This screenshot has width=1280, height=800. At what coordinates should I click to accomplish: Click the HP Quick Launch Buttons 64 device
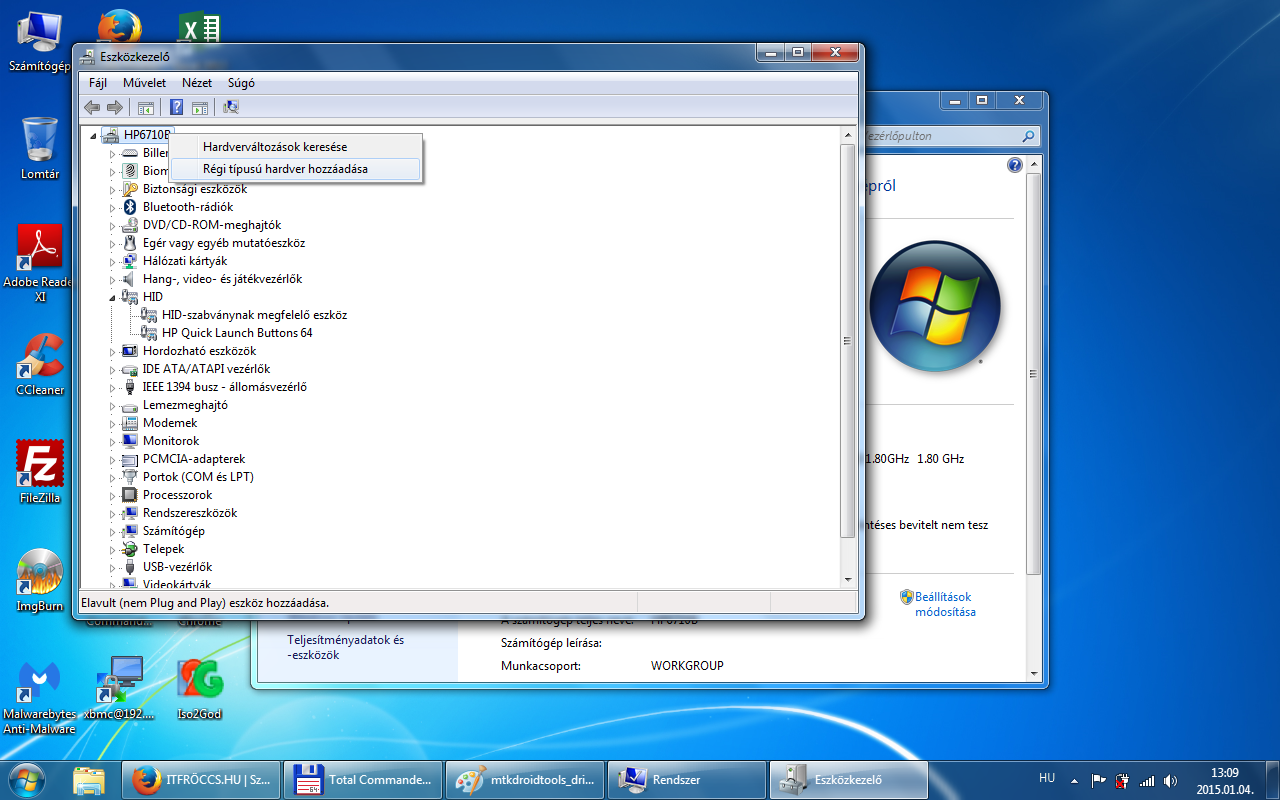237,333
